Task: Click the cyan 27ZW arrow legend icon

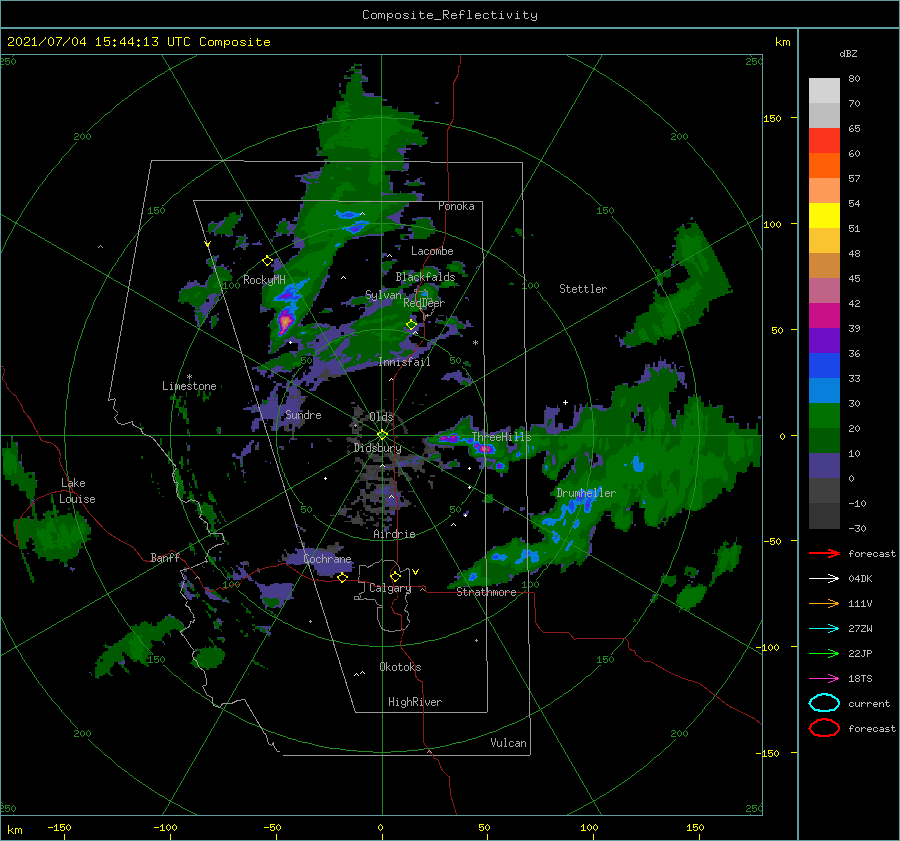Action: [x=824, y=629]
